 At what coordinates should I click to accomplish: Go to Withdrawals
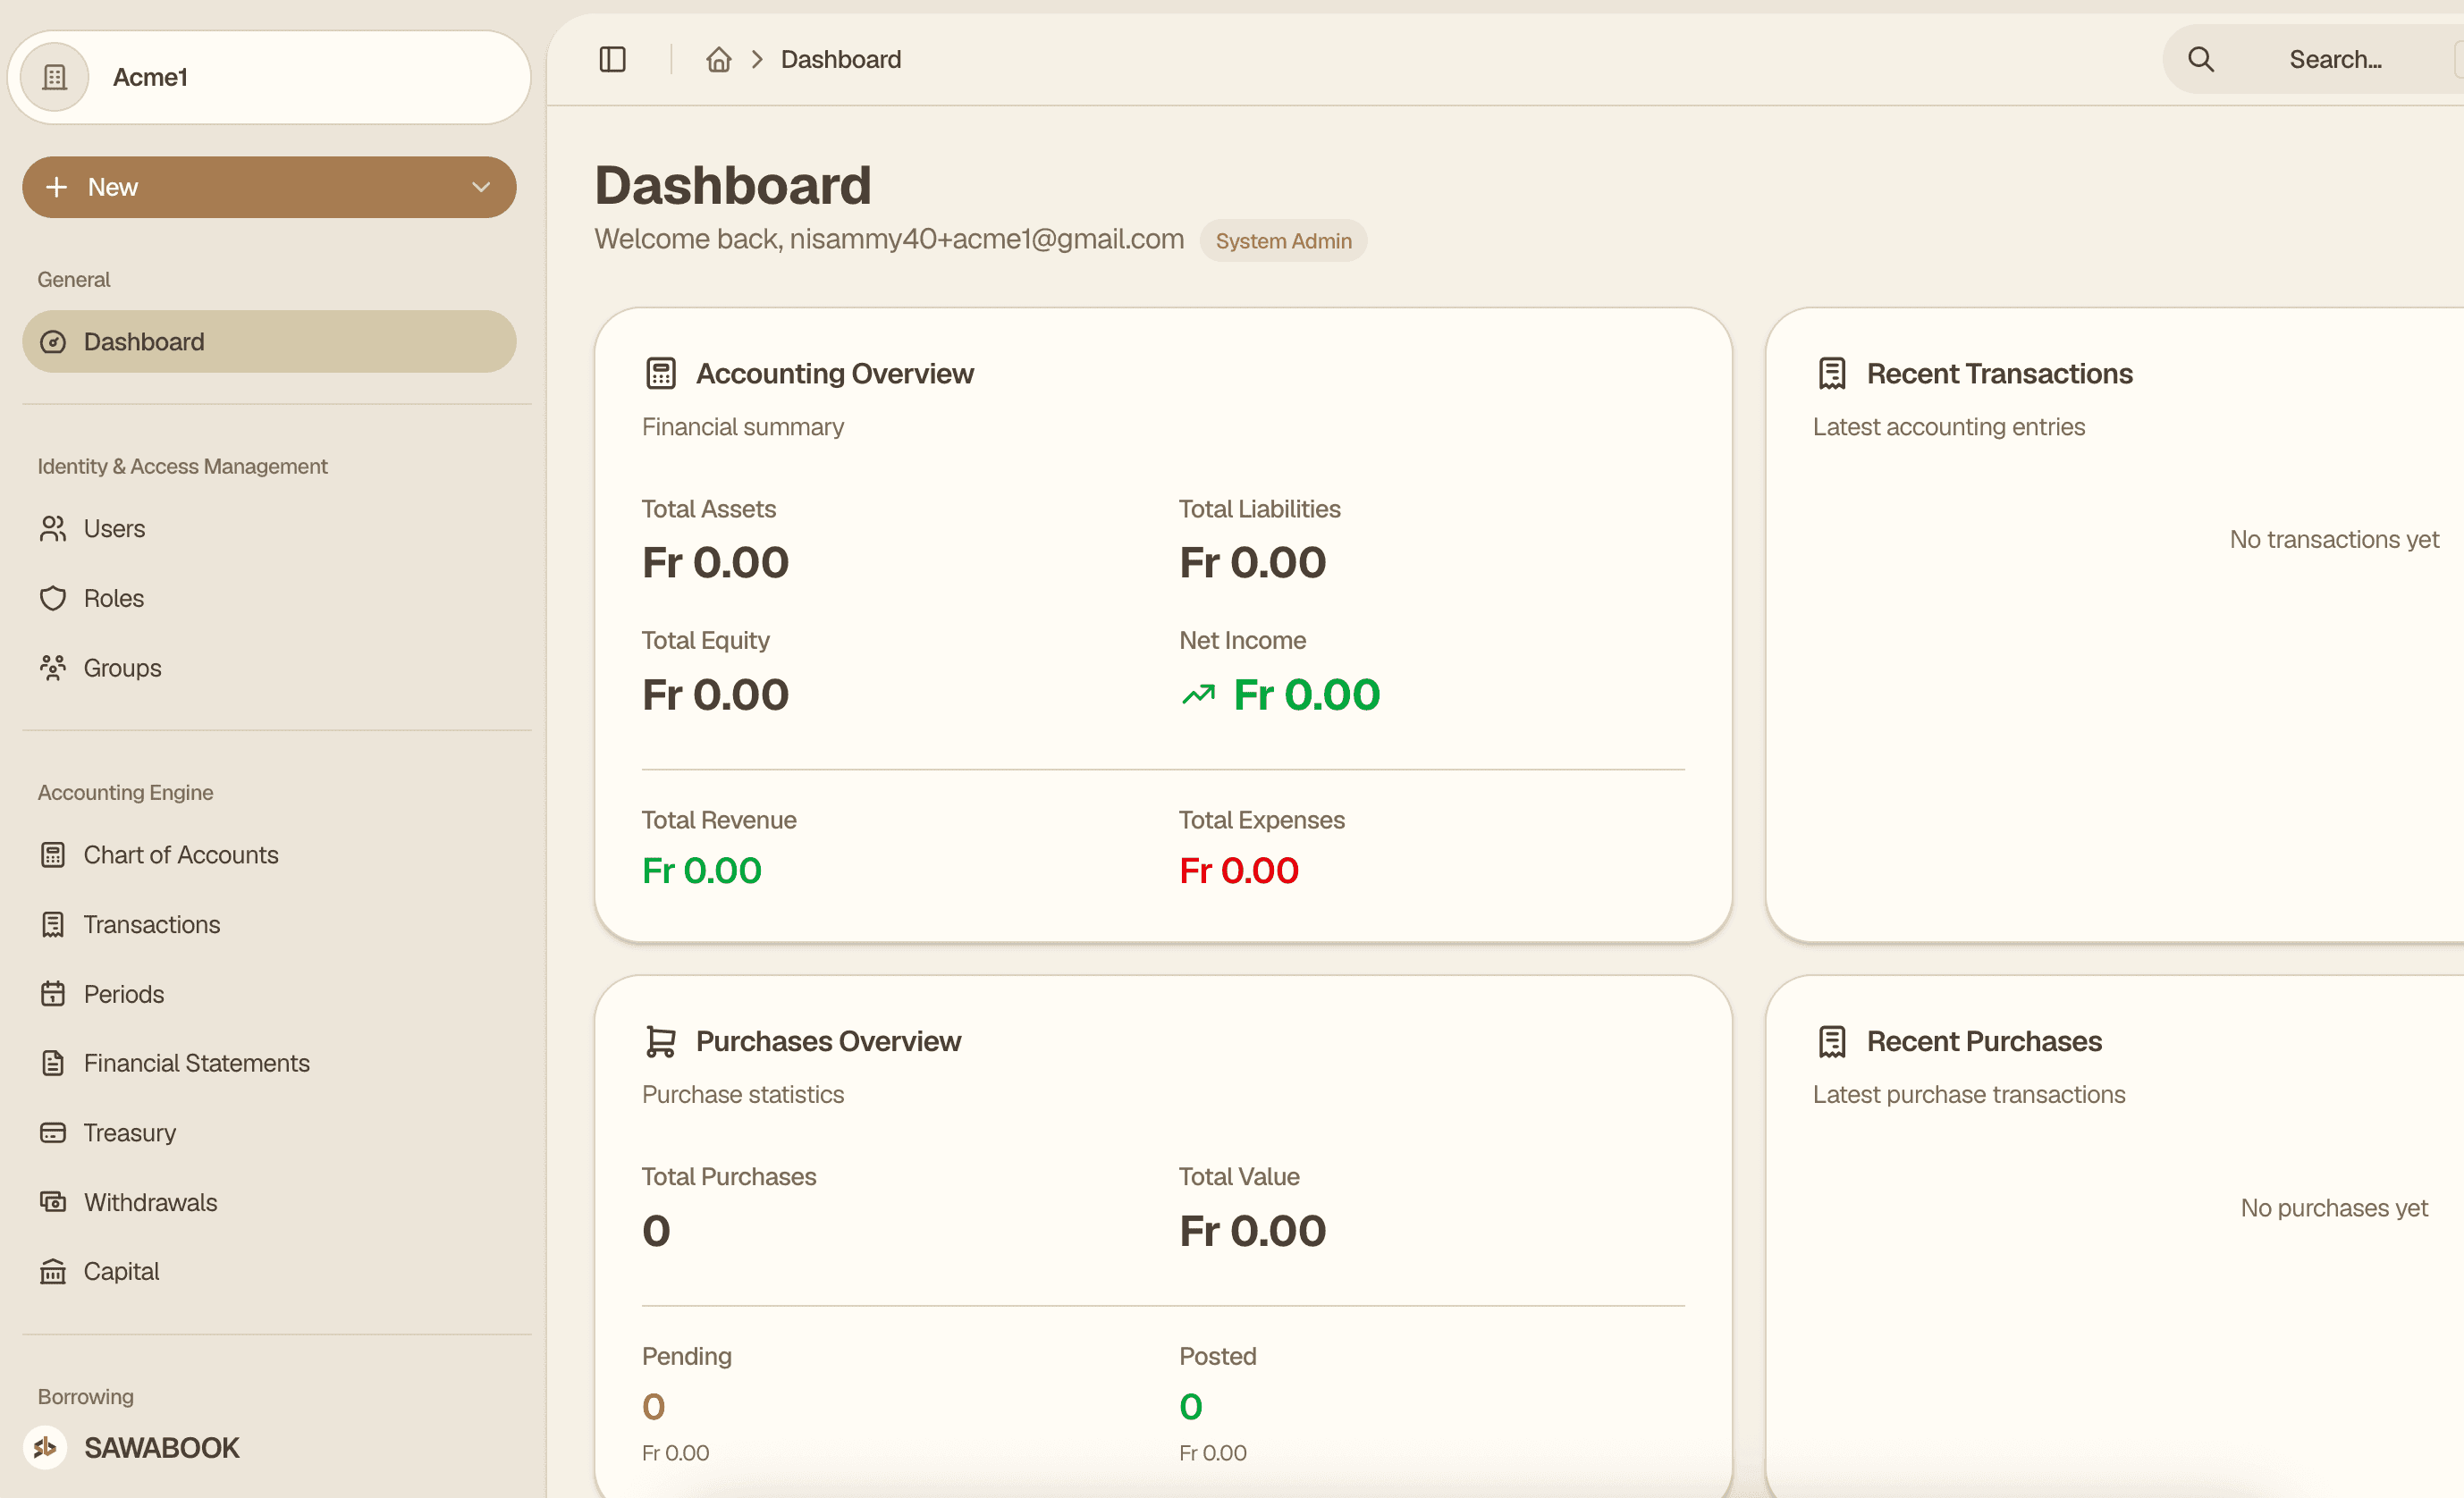coord(269,1202)
